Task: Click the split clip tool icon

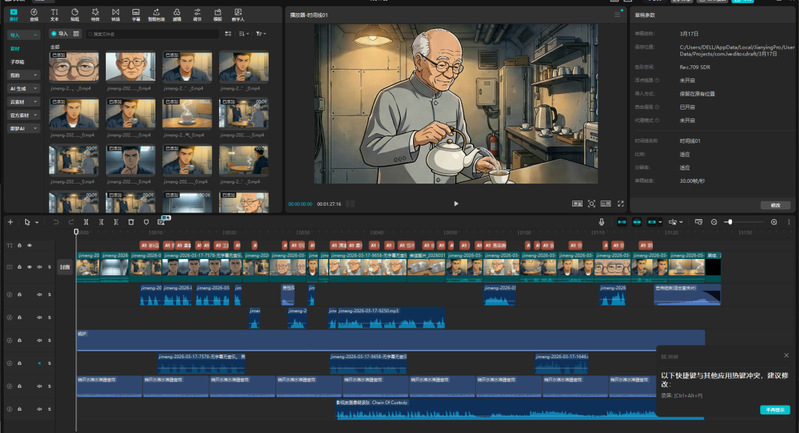Action: [x=87, y=221]
